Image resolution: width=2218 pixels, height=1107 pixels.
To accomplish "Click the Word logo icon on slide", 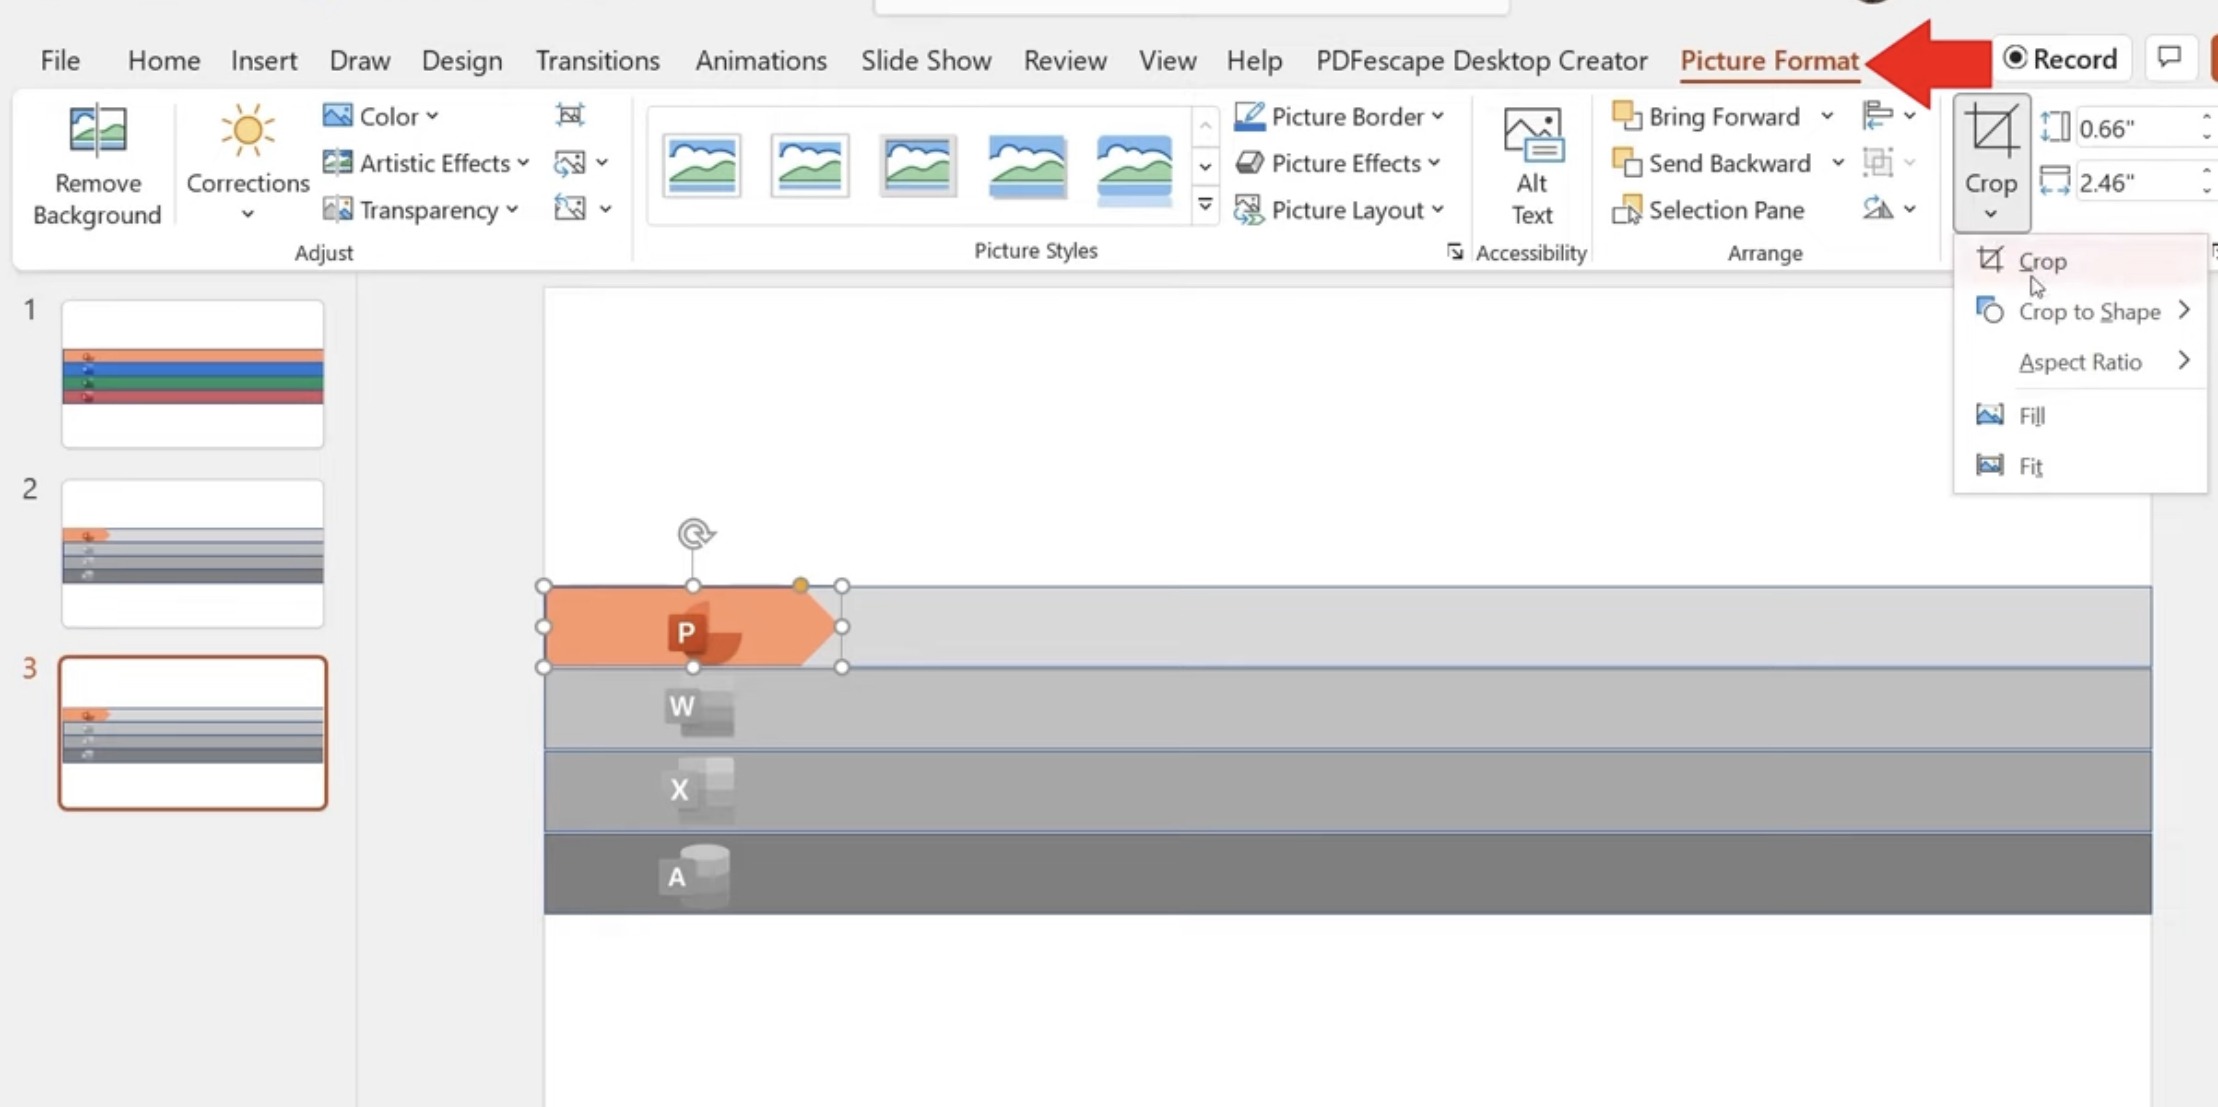I will [699, 708].
